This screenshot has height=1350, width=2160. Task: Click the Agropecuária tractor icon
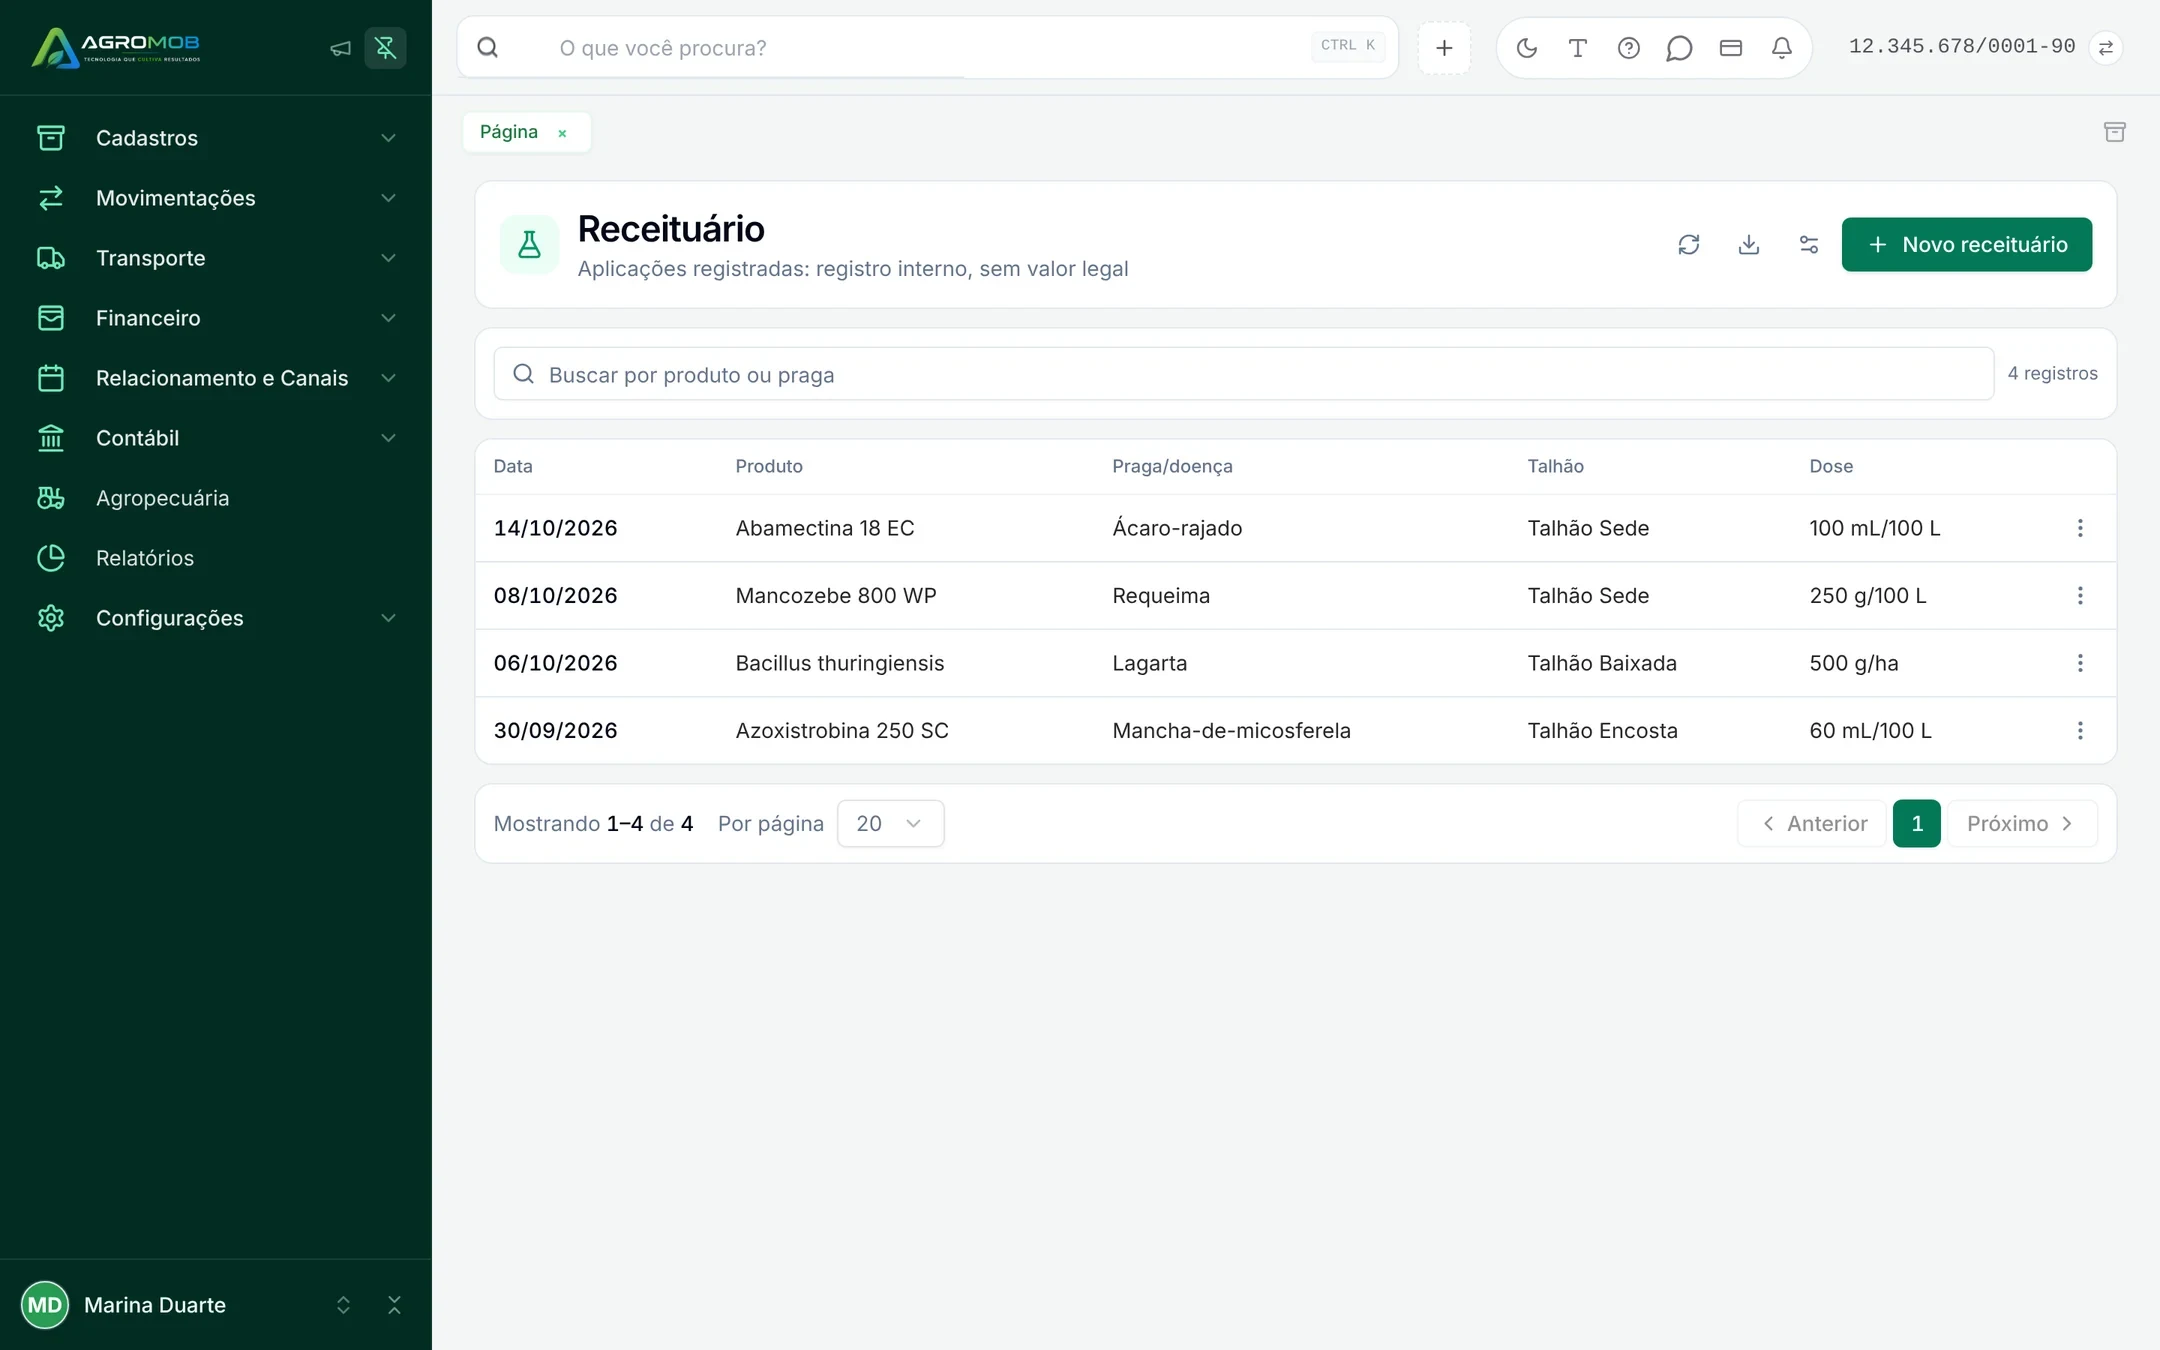click(x=51, y=498)
